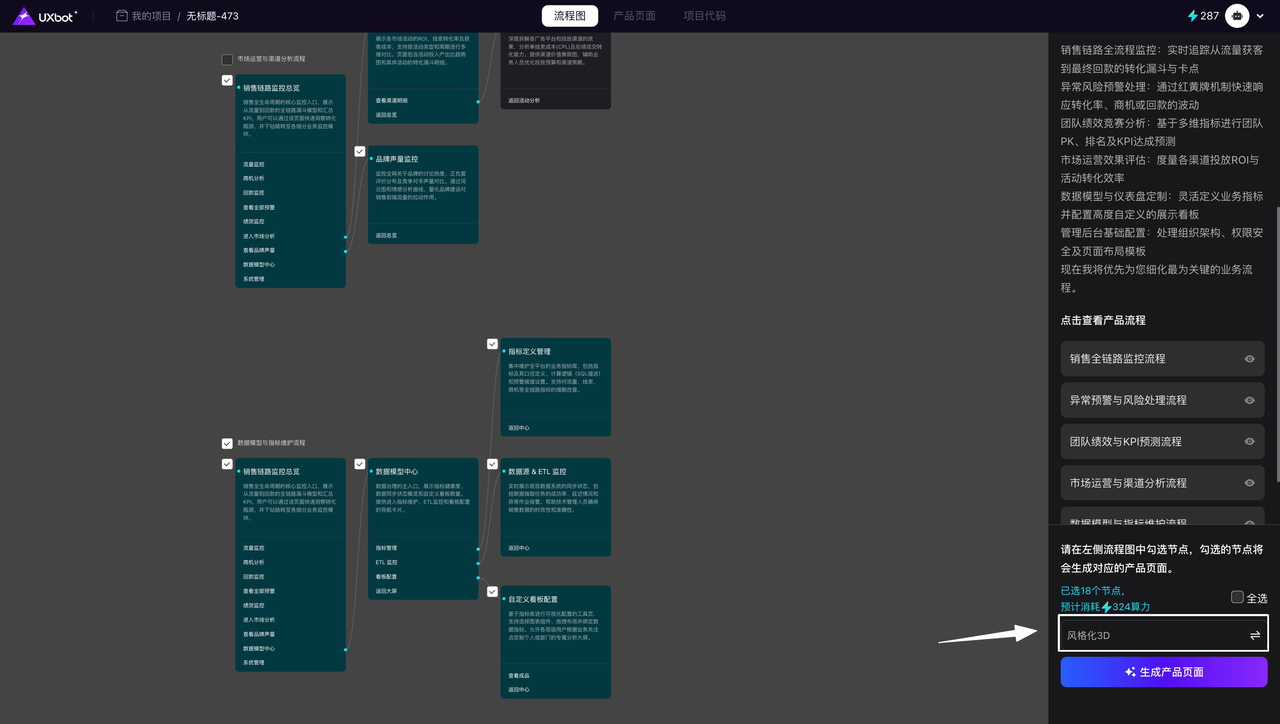Toggle the 全选 checkbox
The width and height of the screenshot is (1280, 724).
(x=1237, y=597)
